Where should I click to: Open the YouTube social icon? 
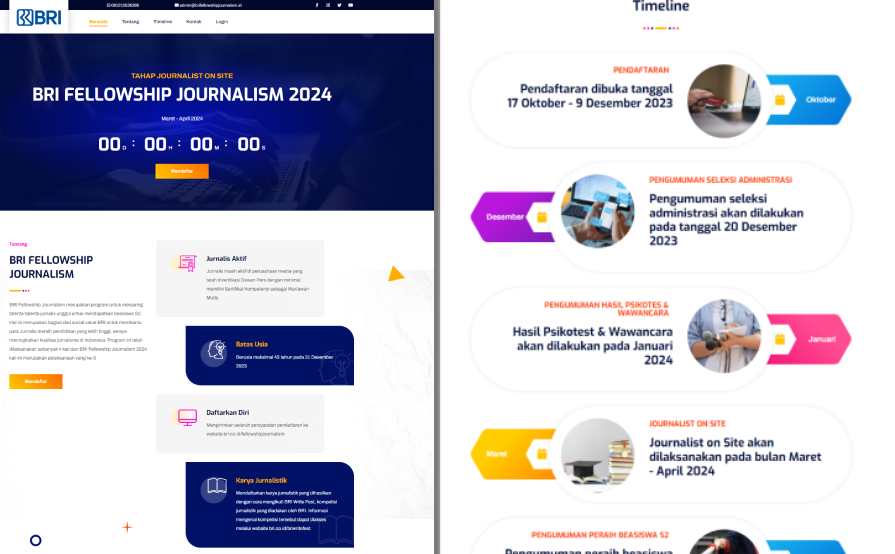351,5
